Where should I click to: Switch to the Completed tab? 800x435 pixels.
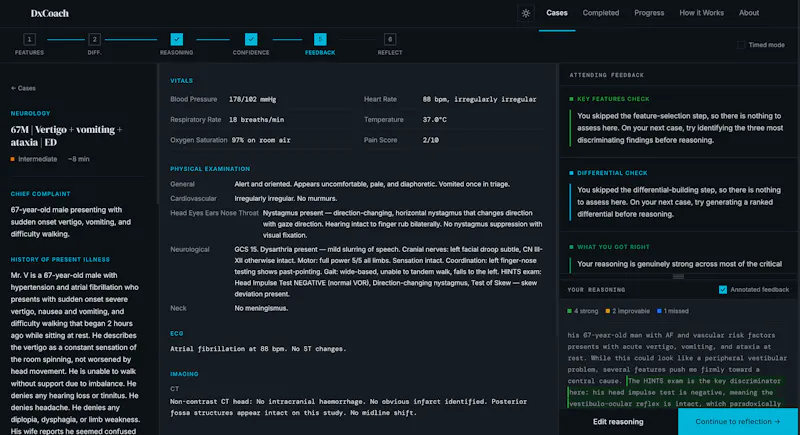tap(601, 13)
